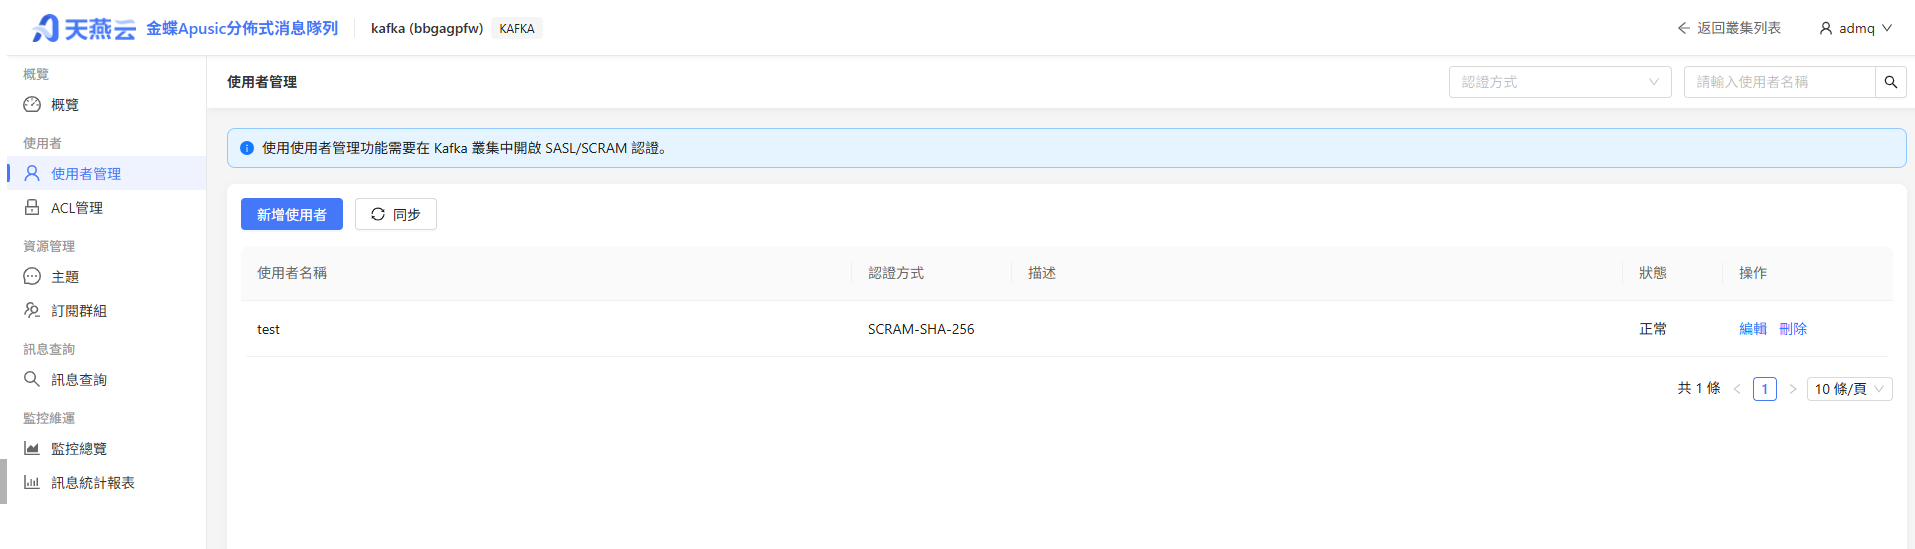Select 使用者管理 in the sidebar menu
This screenshot has height=549, width=1915.
(106, 173)
